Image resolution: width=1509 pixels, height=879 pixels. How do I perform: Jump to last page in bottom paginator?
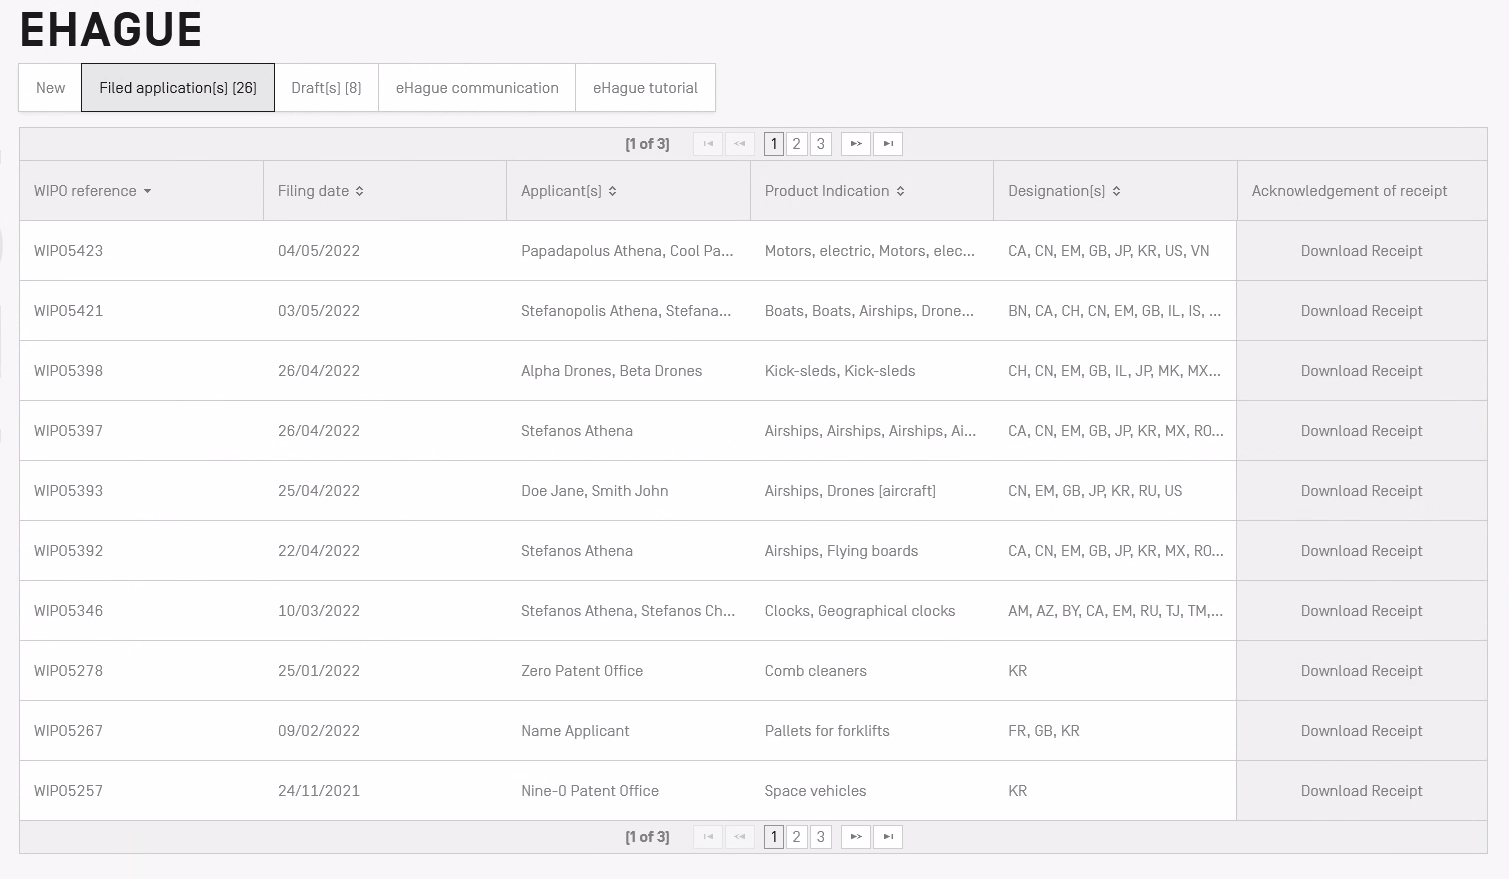click(x=888, y=837)
